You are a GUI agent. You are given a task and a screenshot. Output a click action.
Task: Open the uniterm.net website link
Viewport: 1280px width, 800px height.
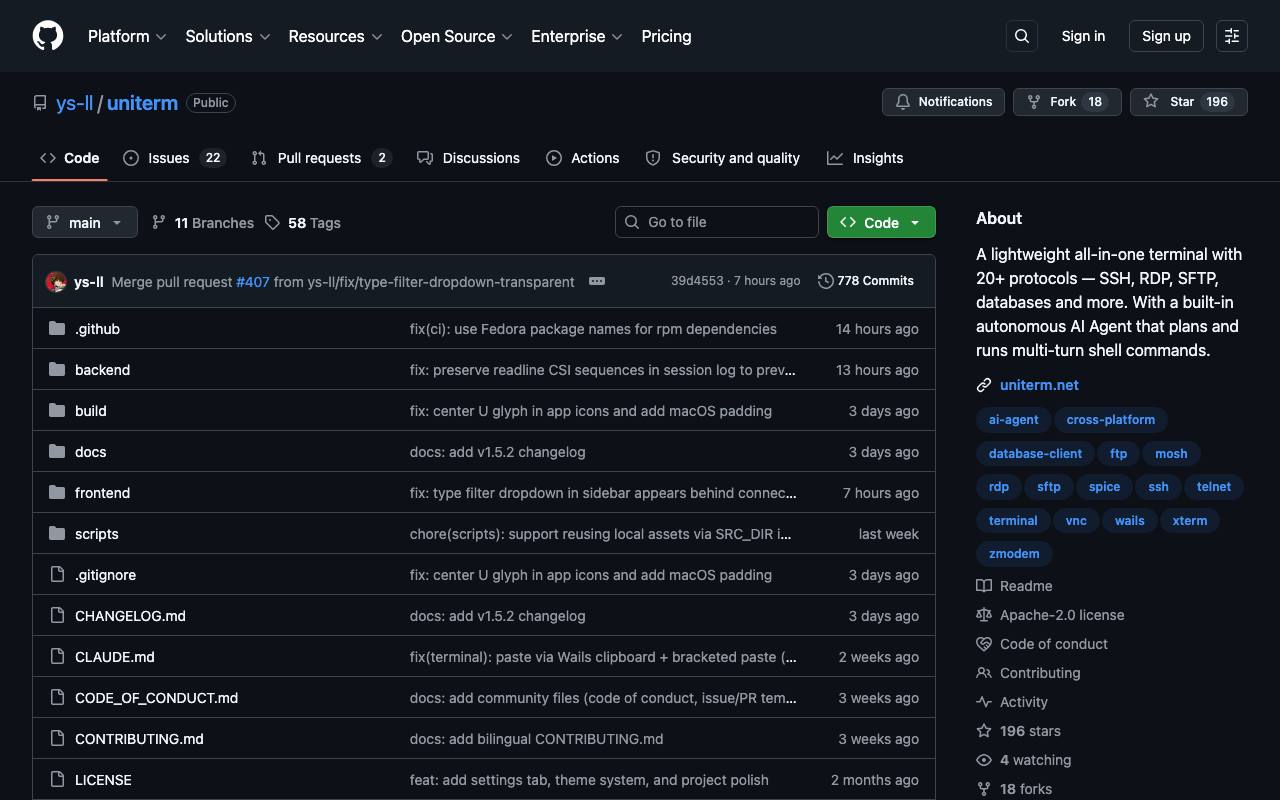(x=1039, y=385)
